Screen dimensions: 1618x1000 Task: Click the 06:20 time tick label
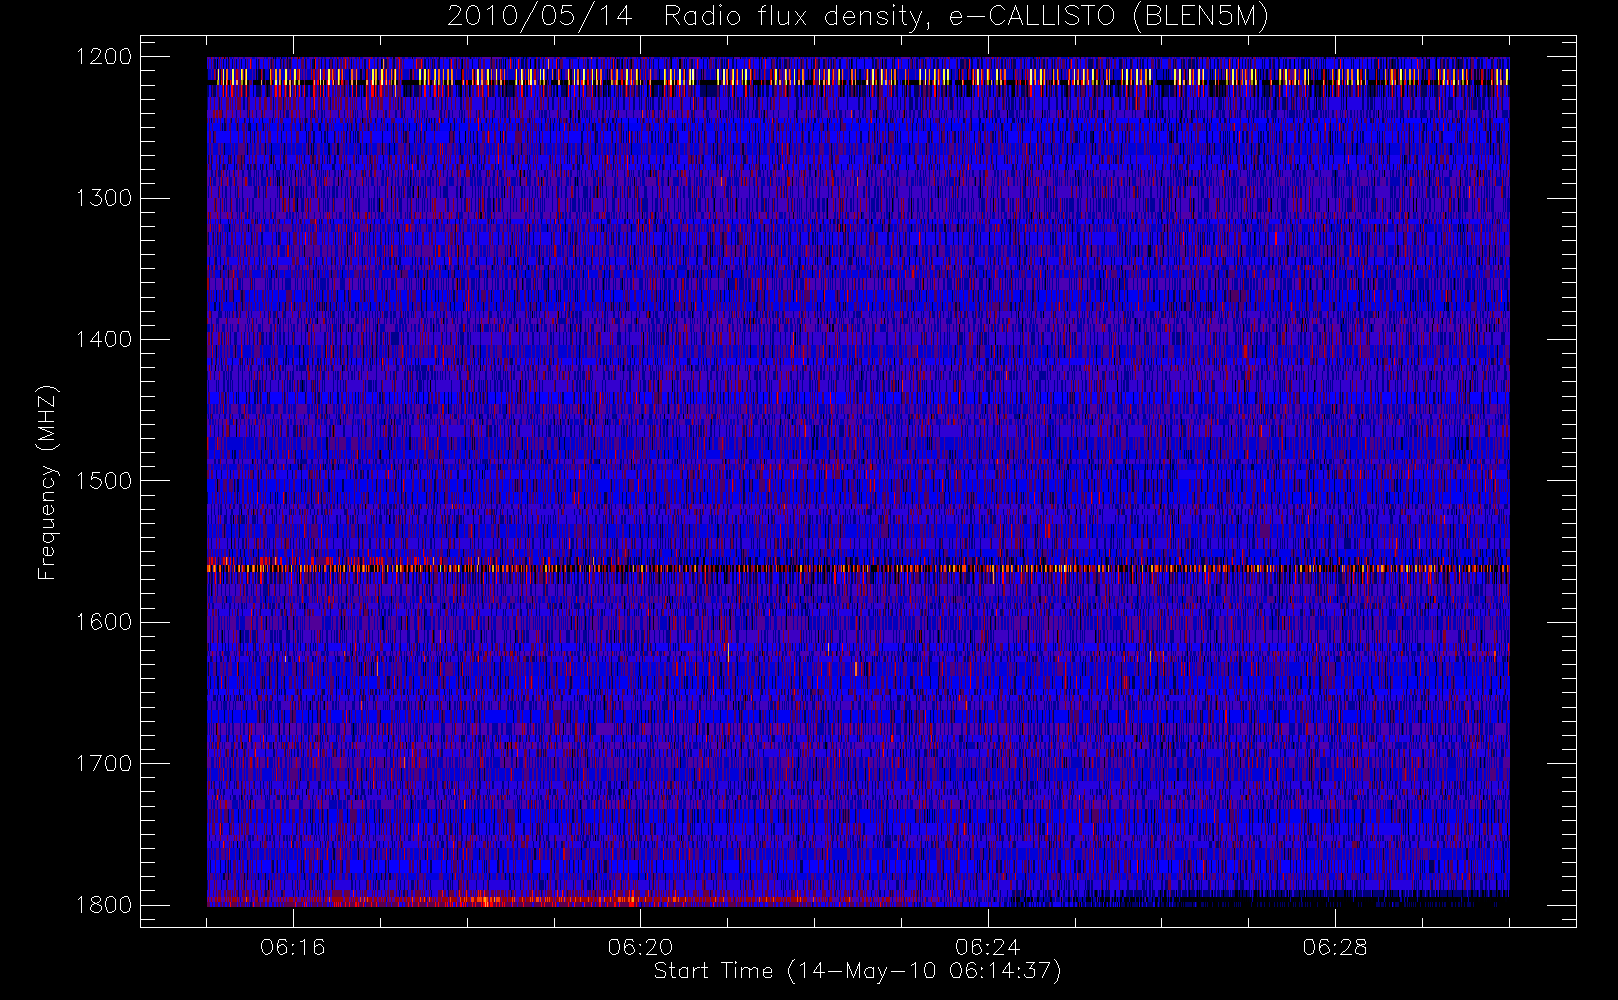pyautogui.click(x=640, y=947)
